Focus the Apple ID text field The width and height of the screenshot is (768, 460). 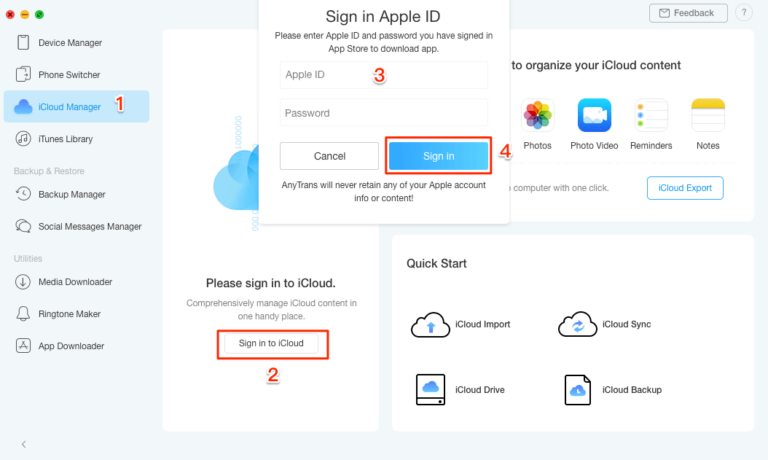coord(384,75)
